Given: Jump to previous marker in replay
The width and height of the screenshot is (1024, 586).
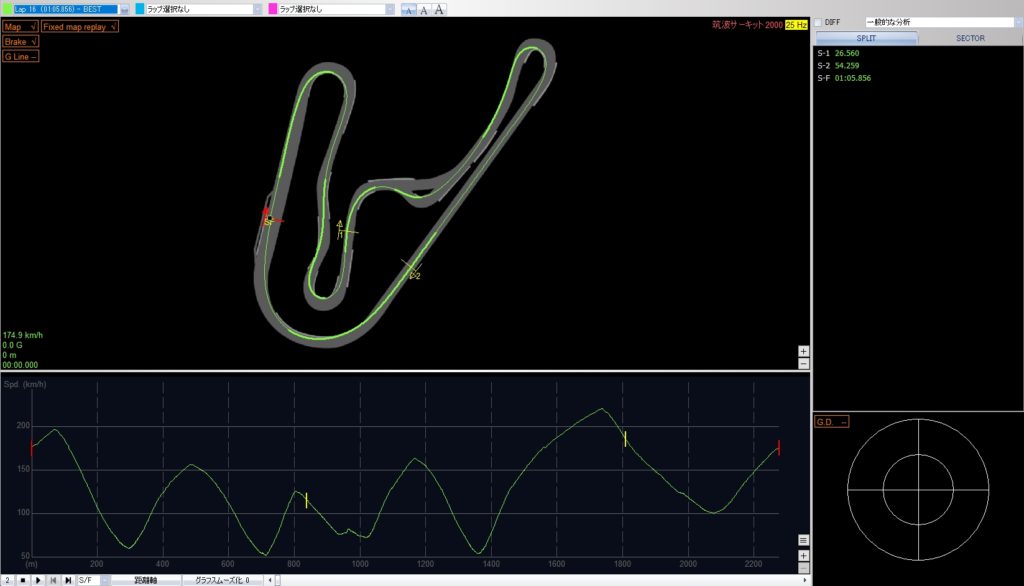Looking at the screenshot, I should [x=53, y=580].
